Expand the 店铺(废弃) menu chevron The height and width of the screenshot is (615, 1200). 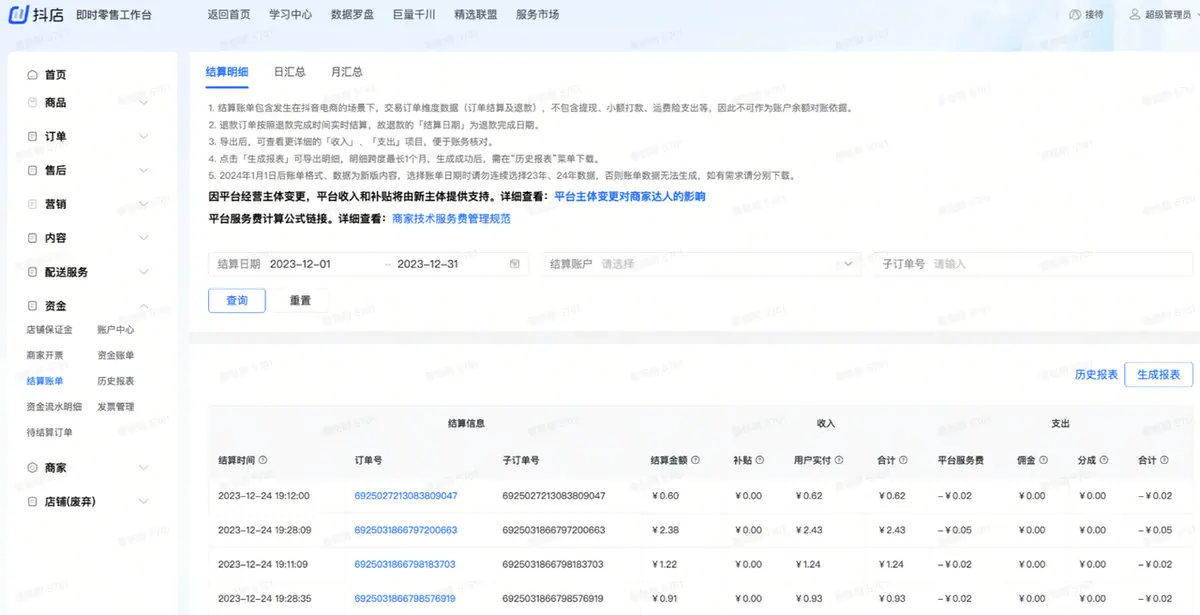click(x=143, y=501)
